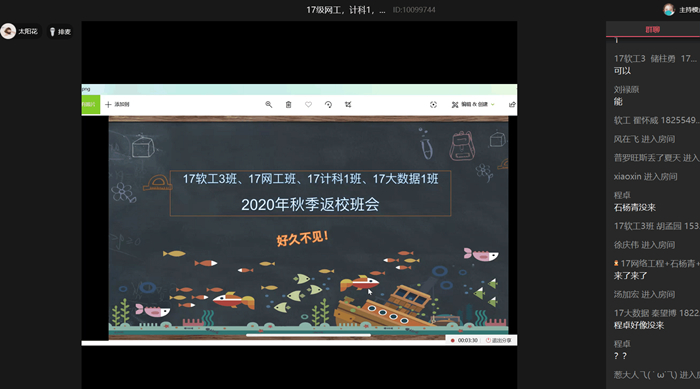Click the share icon at toolbar's right end
The width and height of the screenshot is (700, 389).
tap(512, 105)
